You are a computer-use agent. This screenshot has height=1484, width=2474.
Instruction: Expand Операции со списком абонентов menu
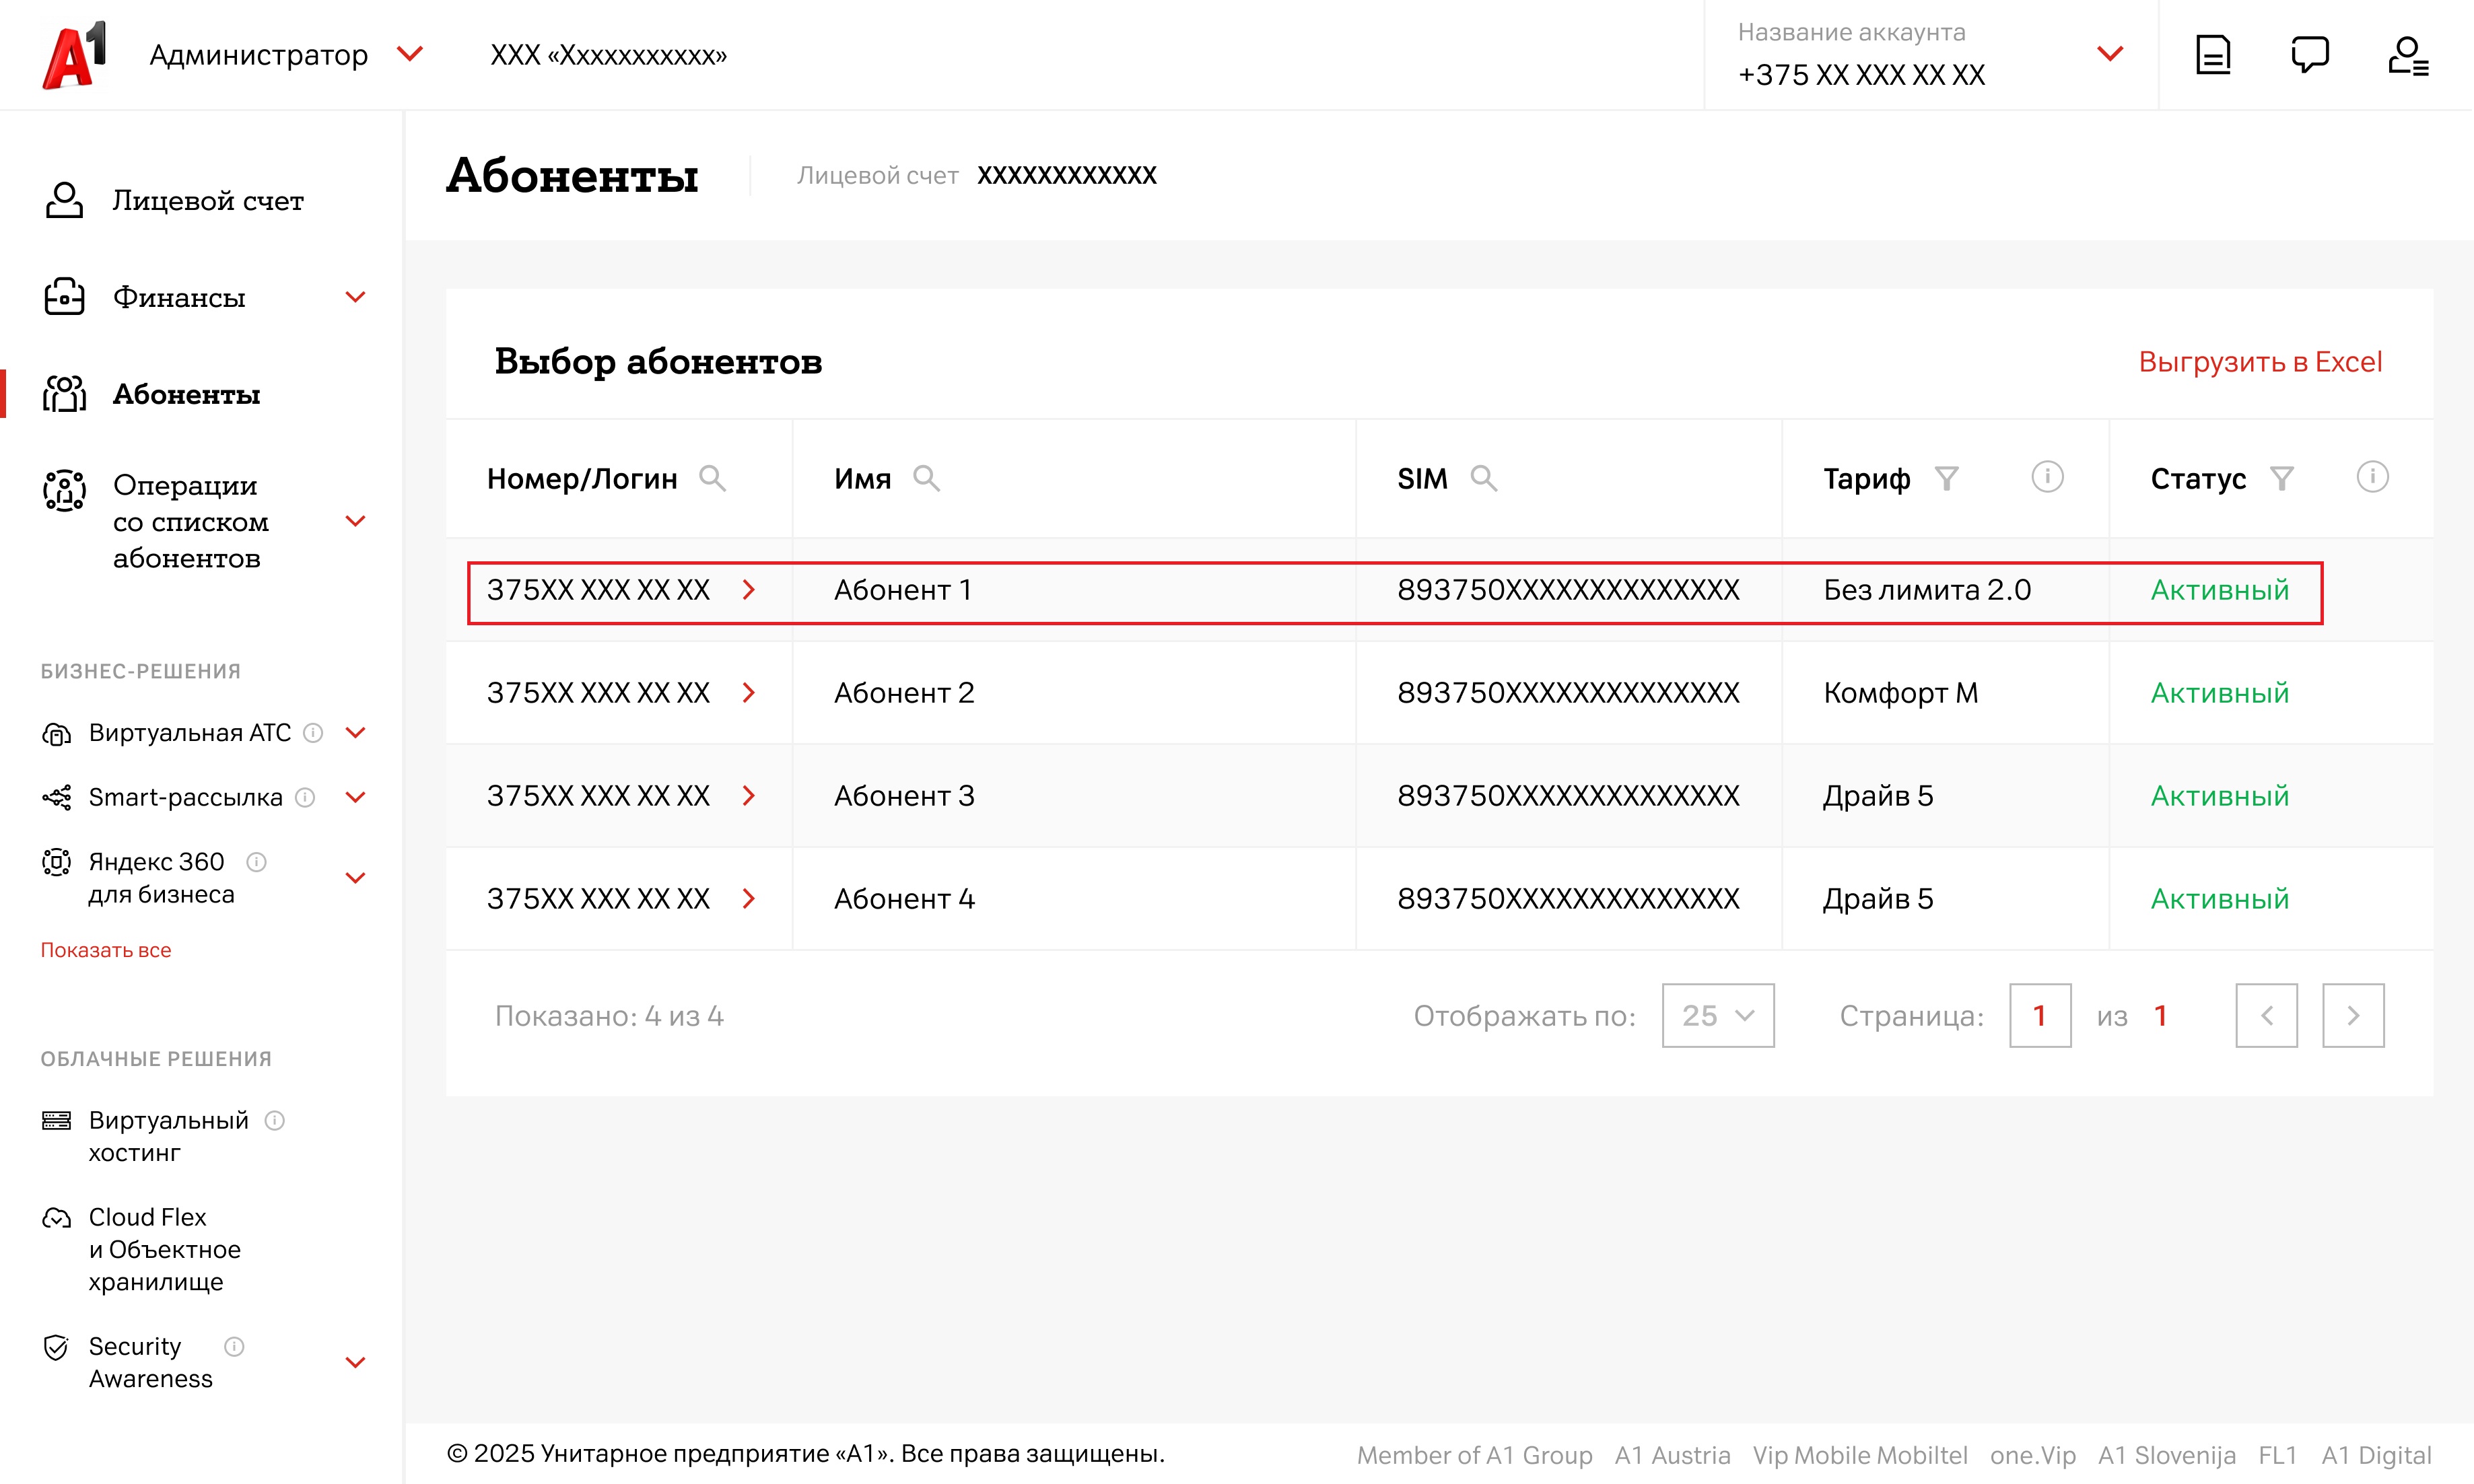tap(355, 521)
